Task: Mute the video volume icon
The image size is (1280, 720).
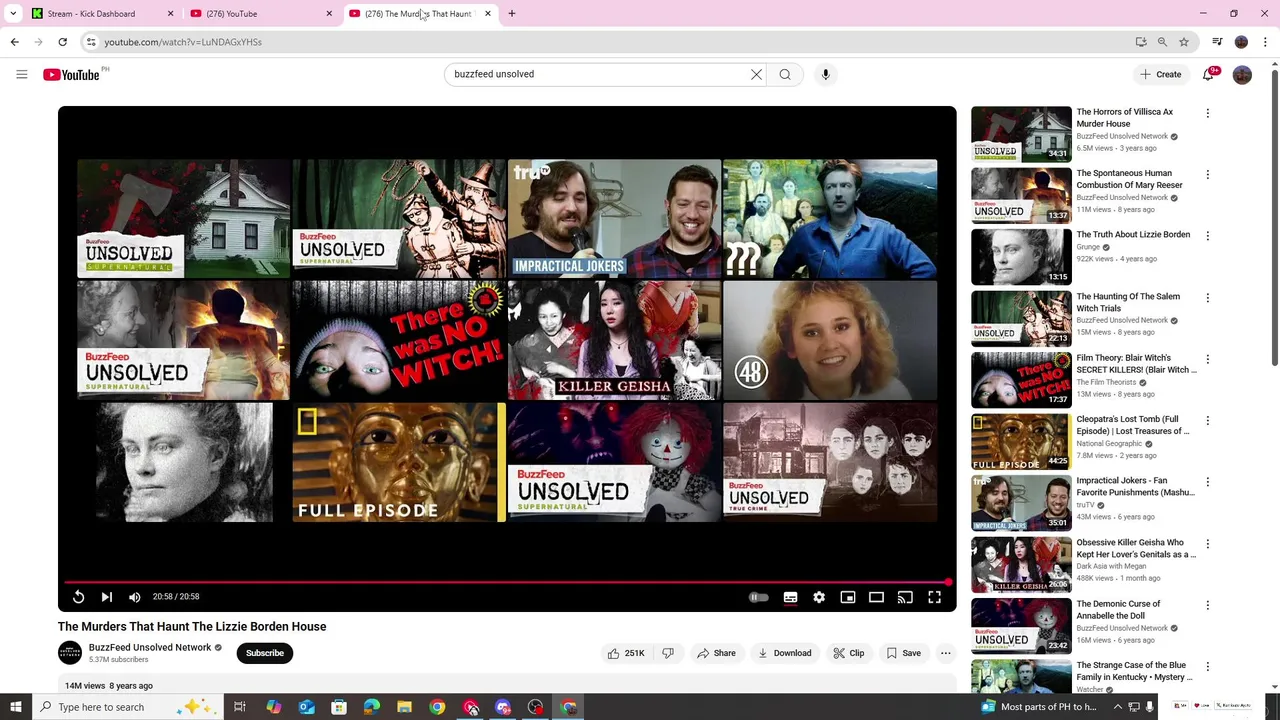Action: coord(135,597)
